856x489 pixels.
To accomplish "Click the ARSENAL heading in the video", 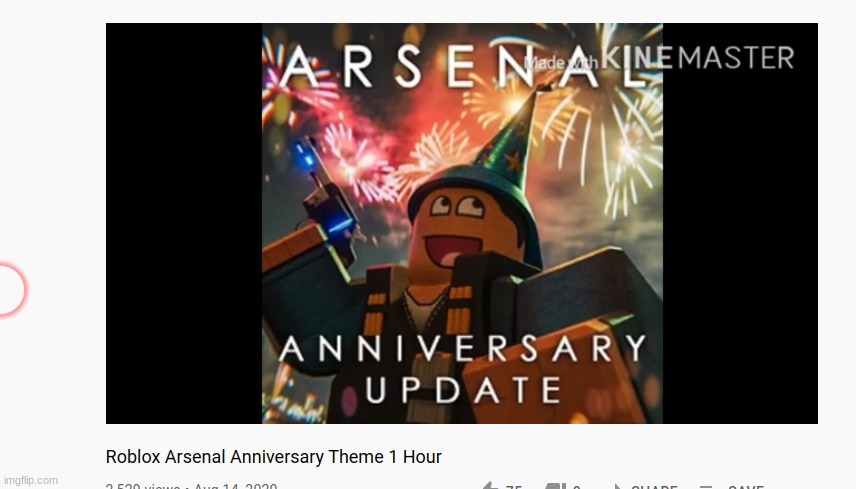I will tap(463, 67).
